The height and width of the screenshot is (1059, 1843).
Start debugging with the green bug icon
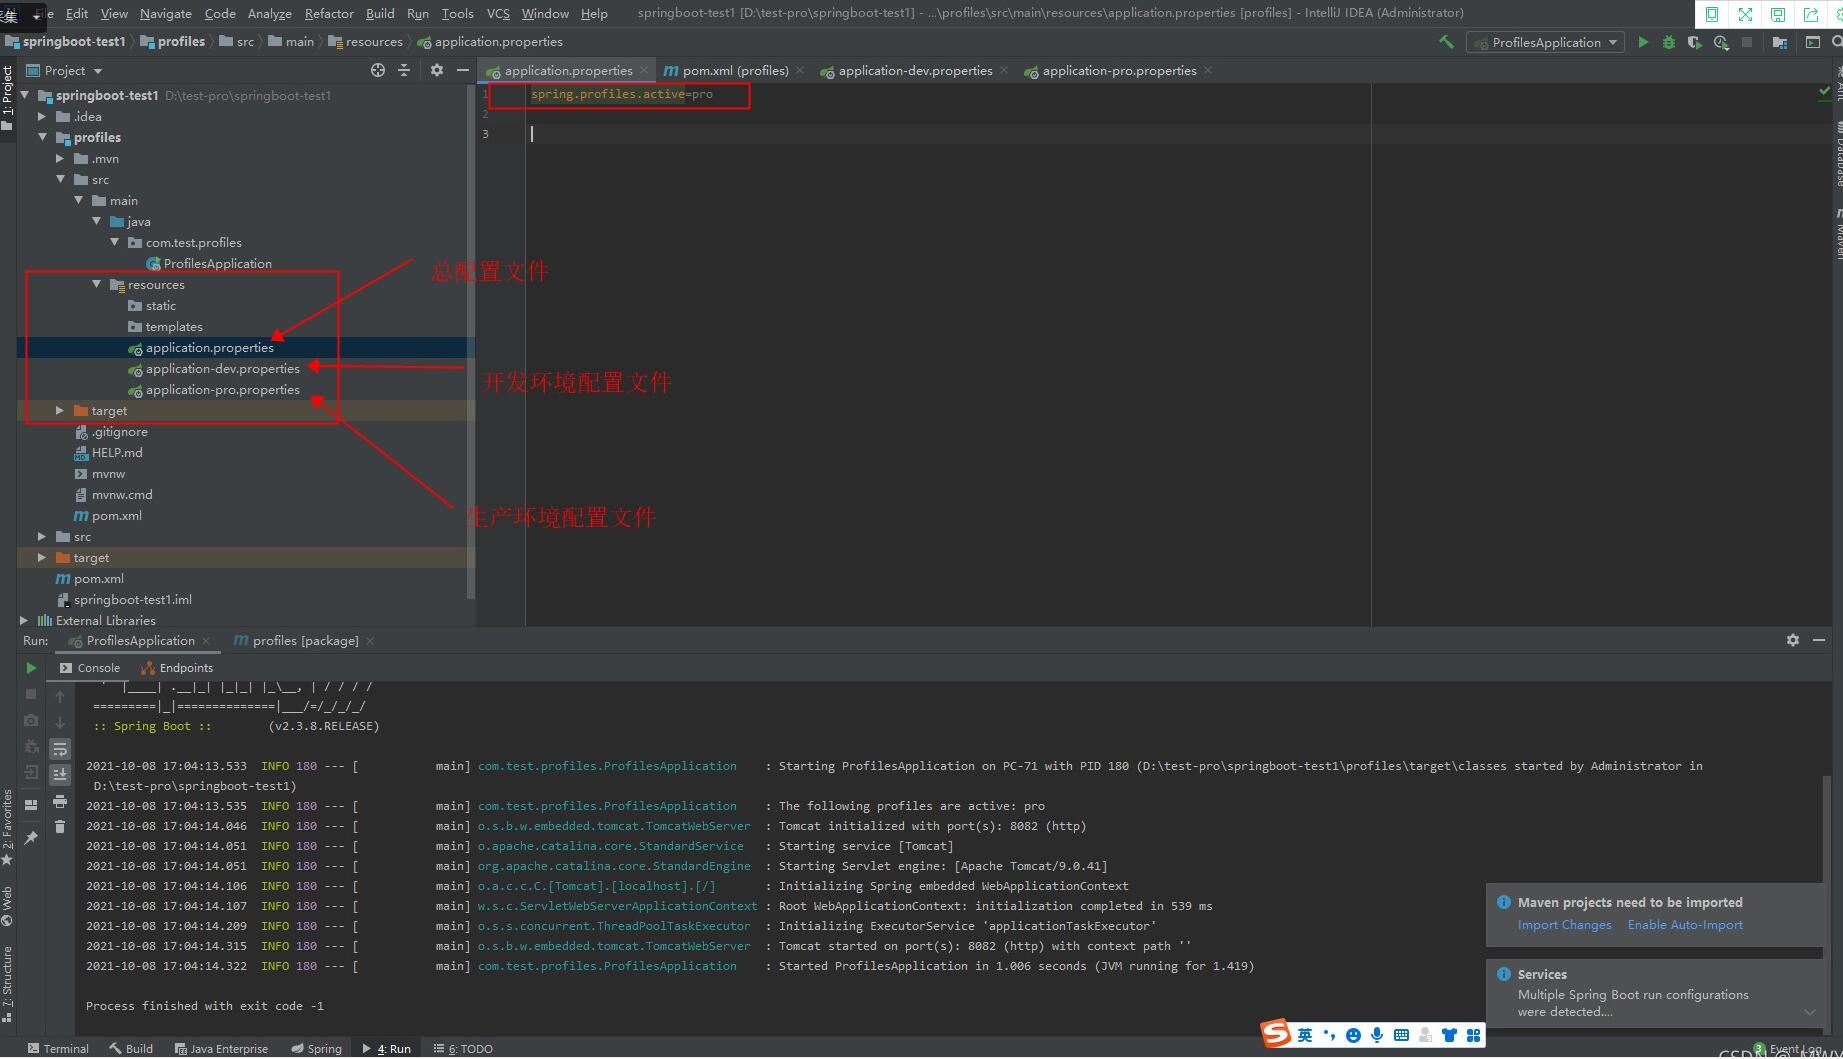[x=1668, y=42]
